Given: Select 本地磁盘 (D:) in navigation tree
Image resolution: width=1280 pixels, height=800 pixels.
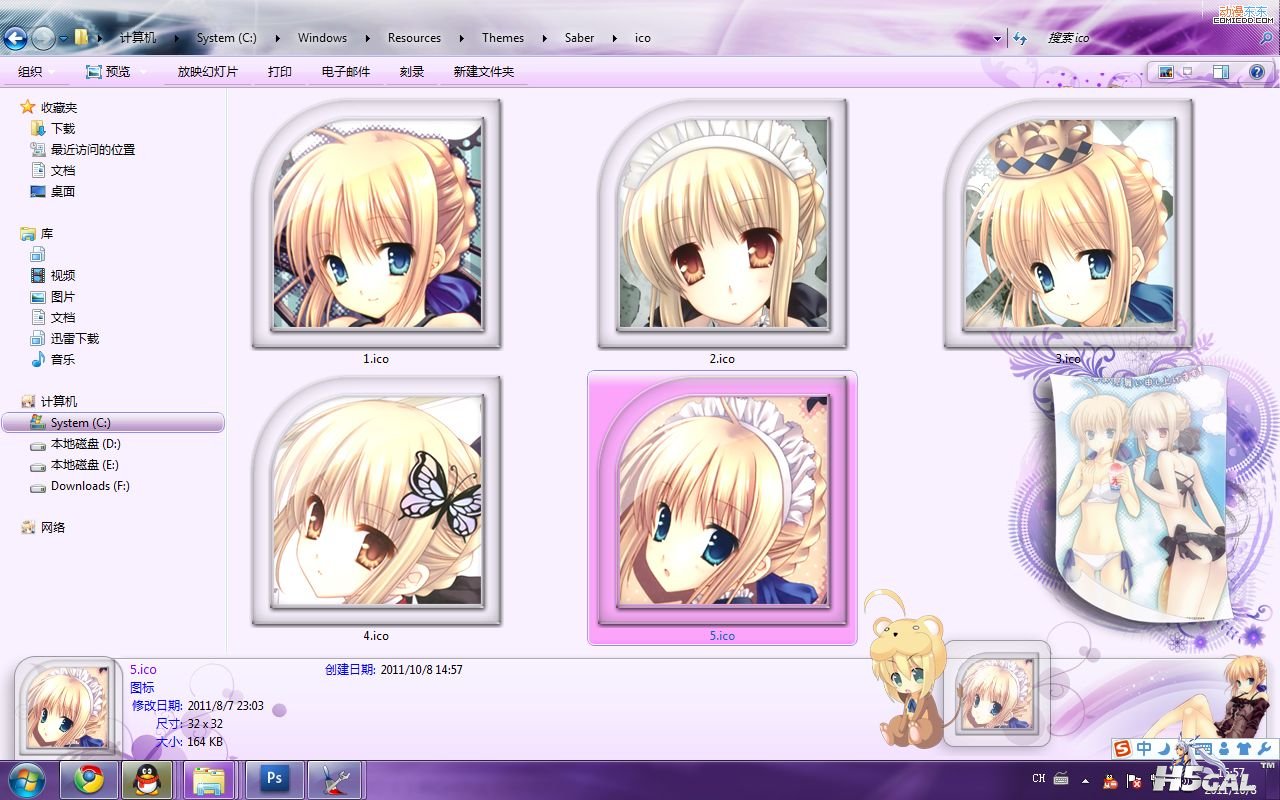Looking at the screenshot, I should [85, 444].
